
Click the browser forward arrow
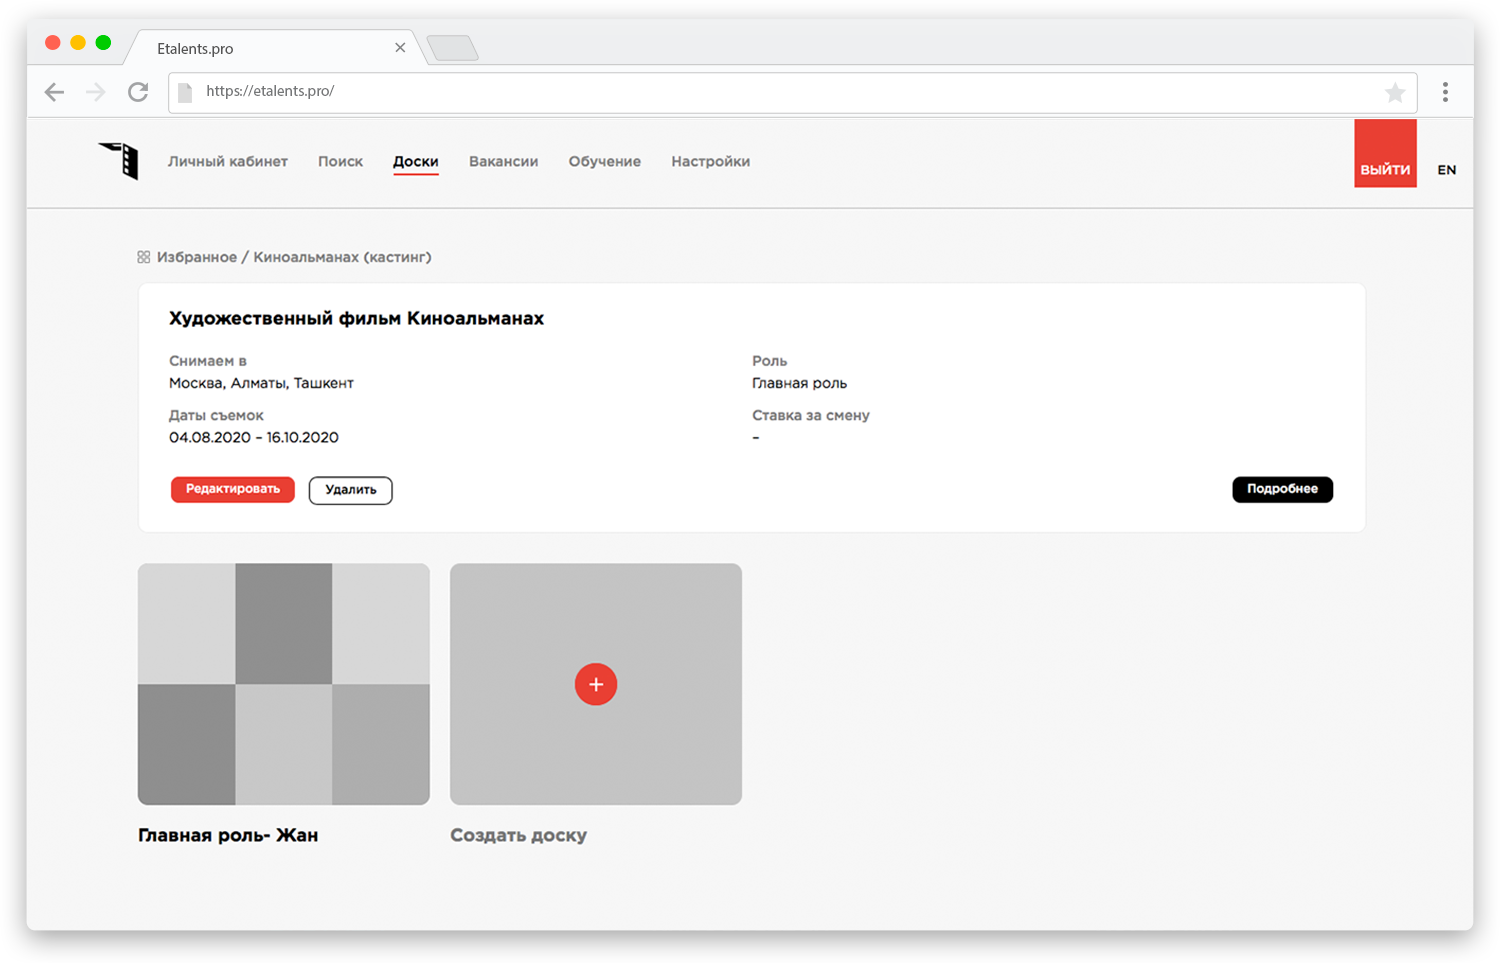tap(96, 92)
